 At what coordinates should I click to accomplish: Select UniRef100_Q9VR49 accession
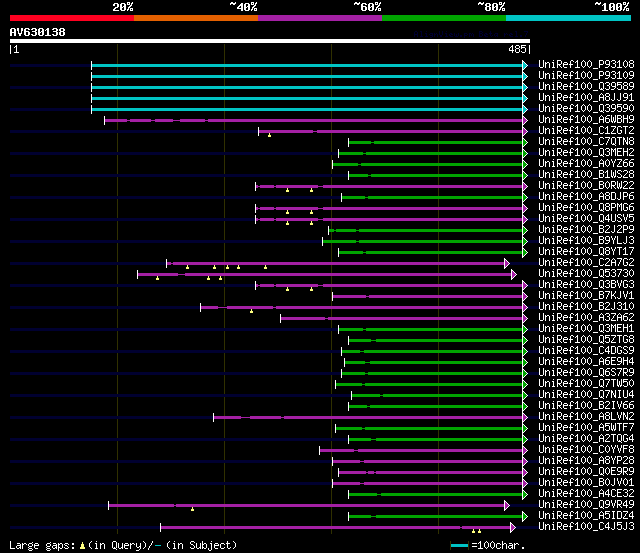click(586, 505)
